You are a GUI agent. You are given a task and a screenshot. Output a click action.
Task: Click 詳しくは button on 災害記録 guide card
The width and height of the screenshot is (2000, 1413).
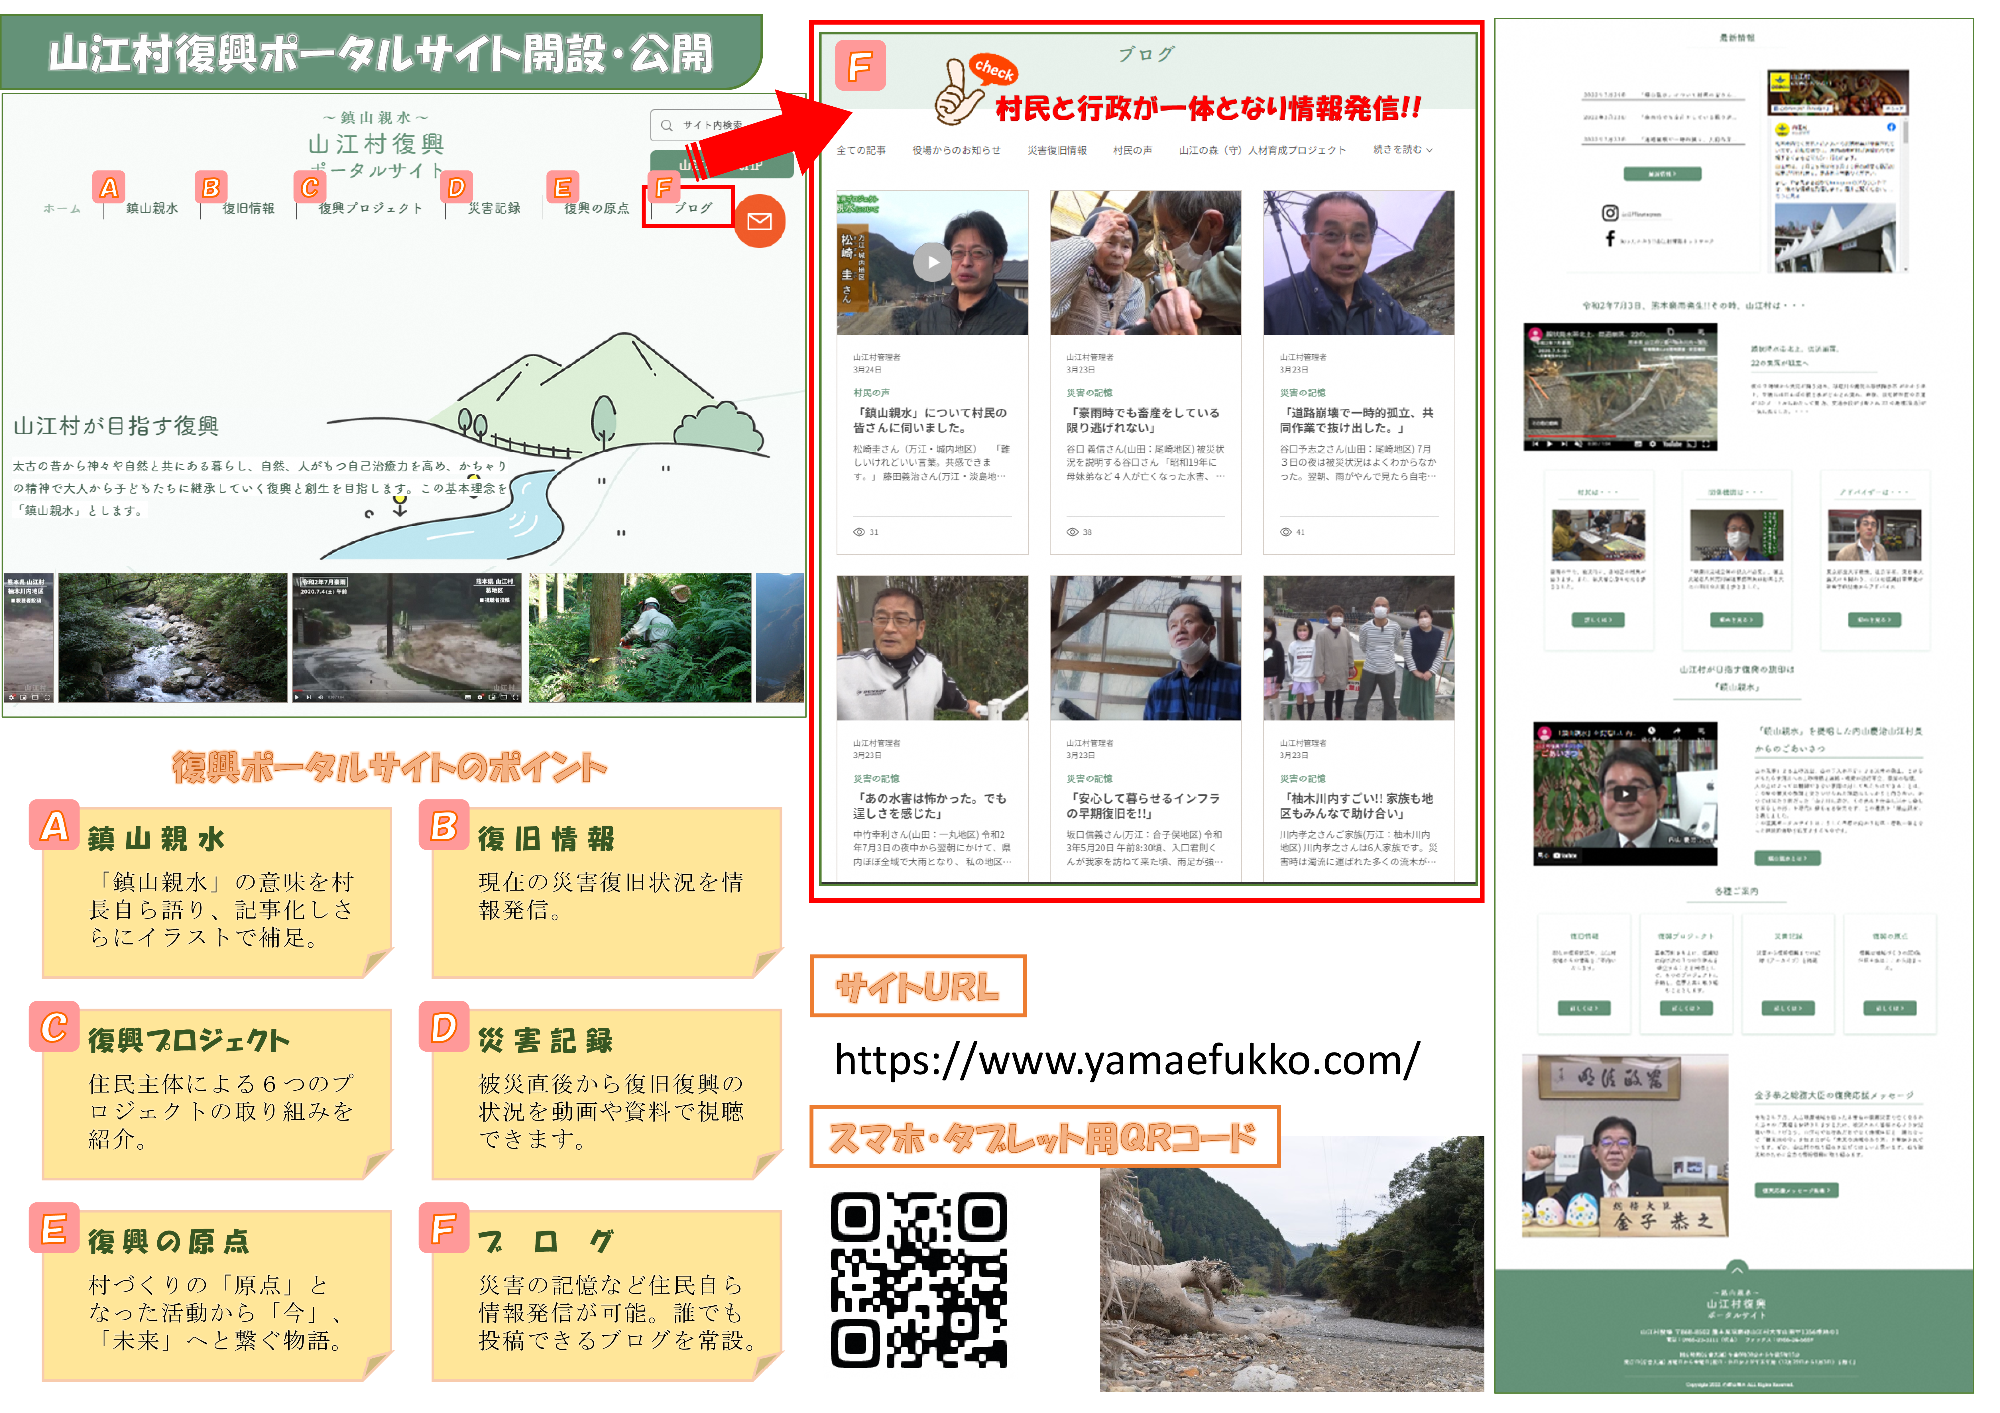pos(1788,1008)
